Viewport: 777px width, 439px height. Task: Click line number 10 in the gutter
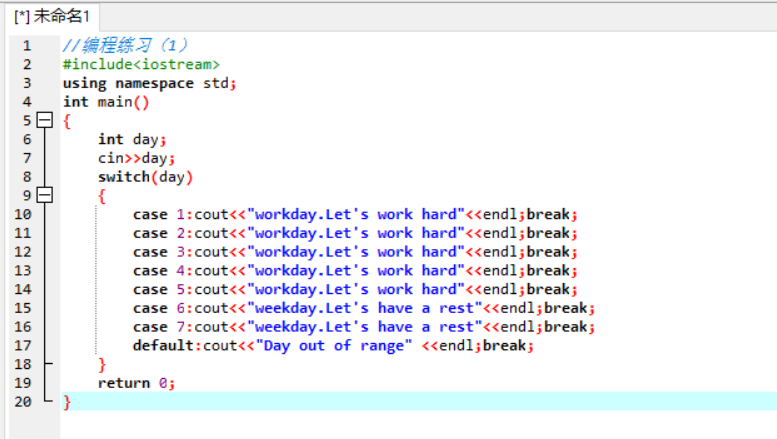(x=23, y=215)
